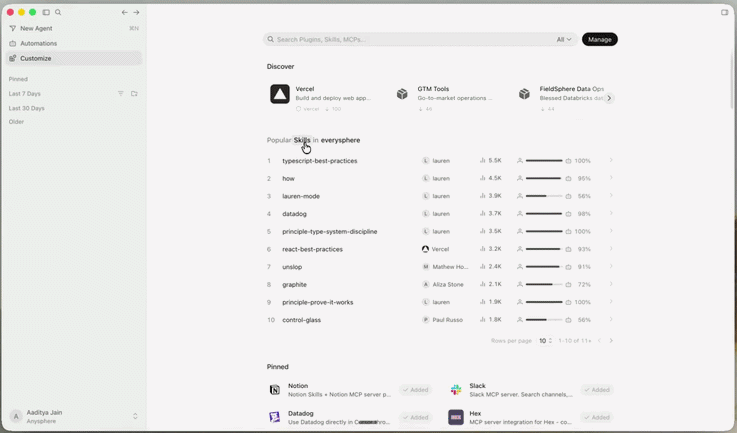The width and height of the screenshot is (737, 433).
Task: Go forward with the right arrow
Action: pos(136,12)
